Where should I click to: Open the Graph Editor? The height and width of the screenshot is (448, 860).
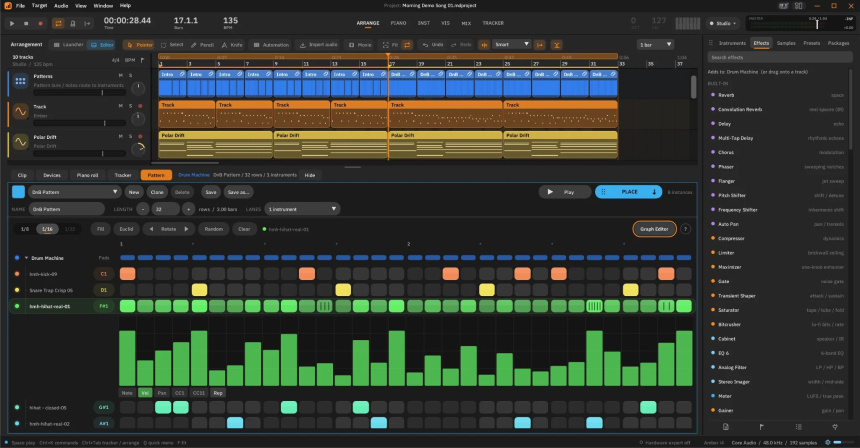coord(654,229)
